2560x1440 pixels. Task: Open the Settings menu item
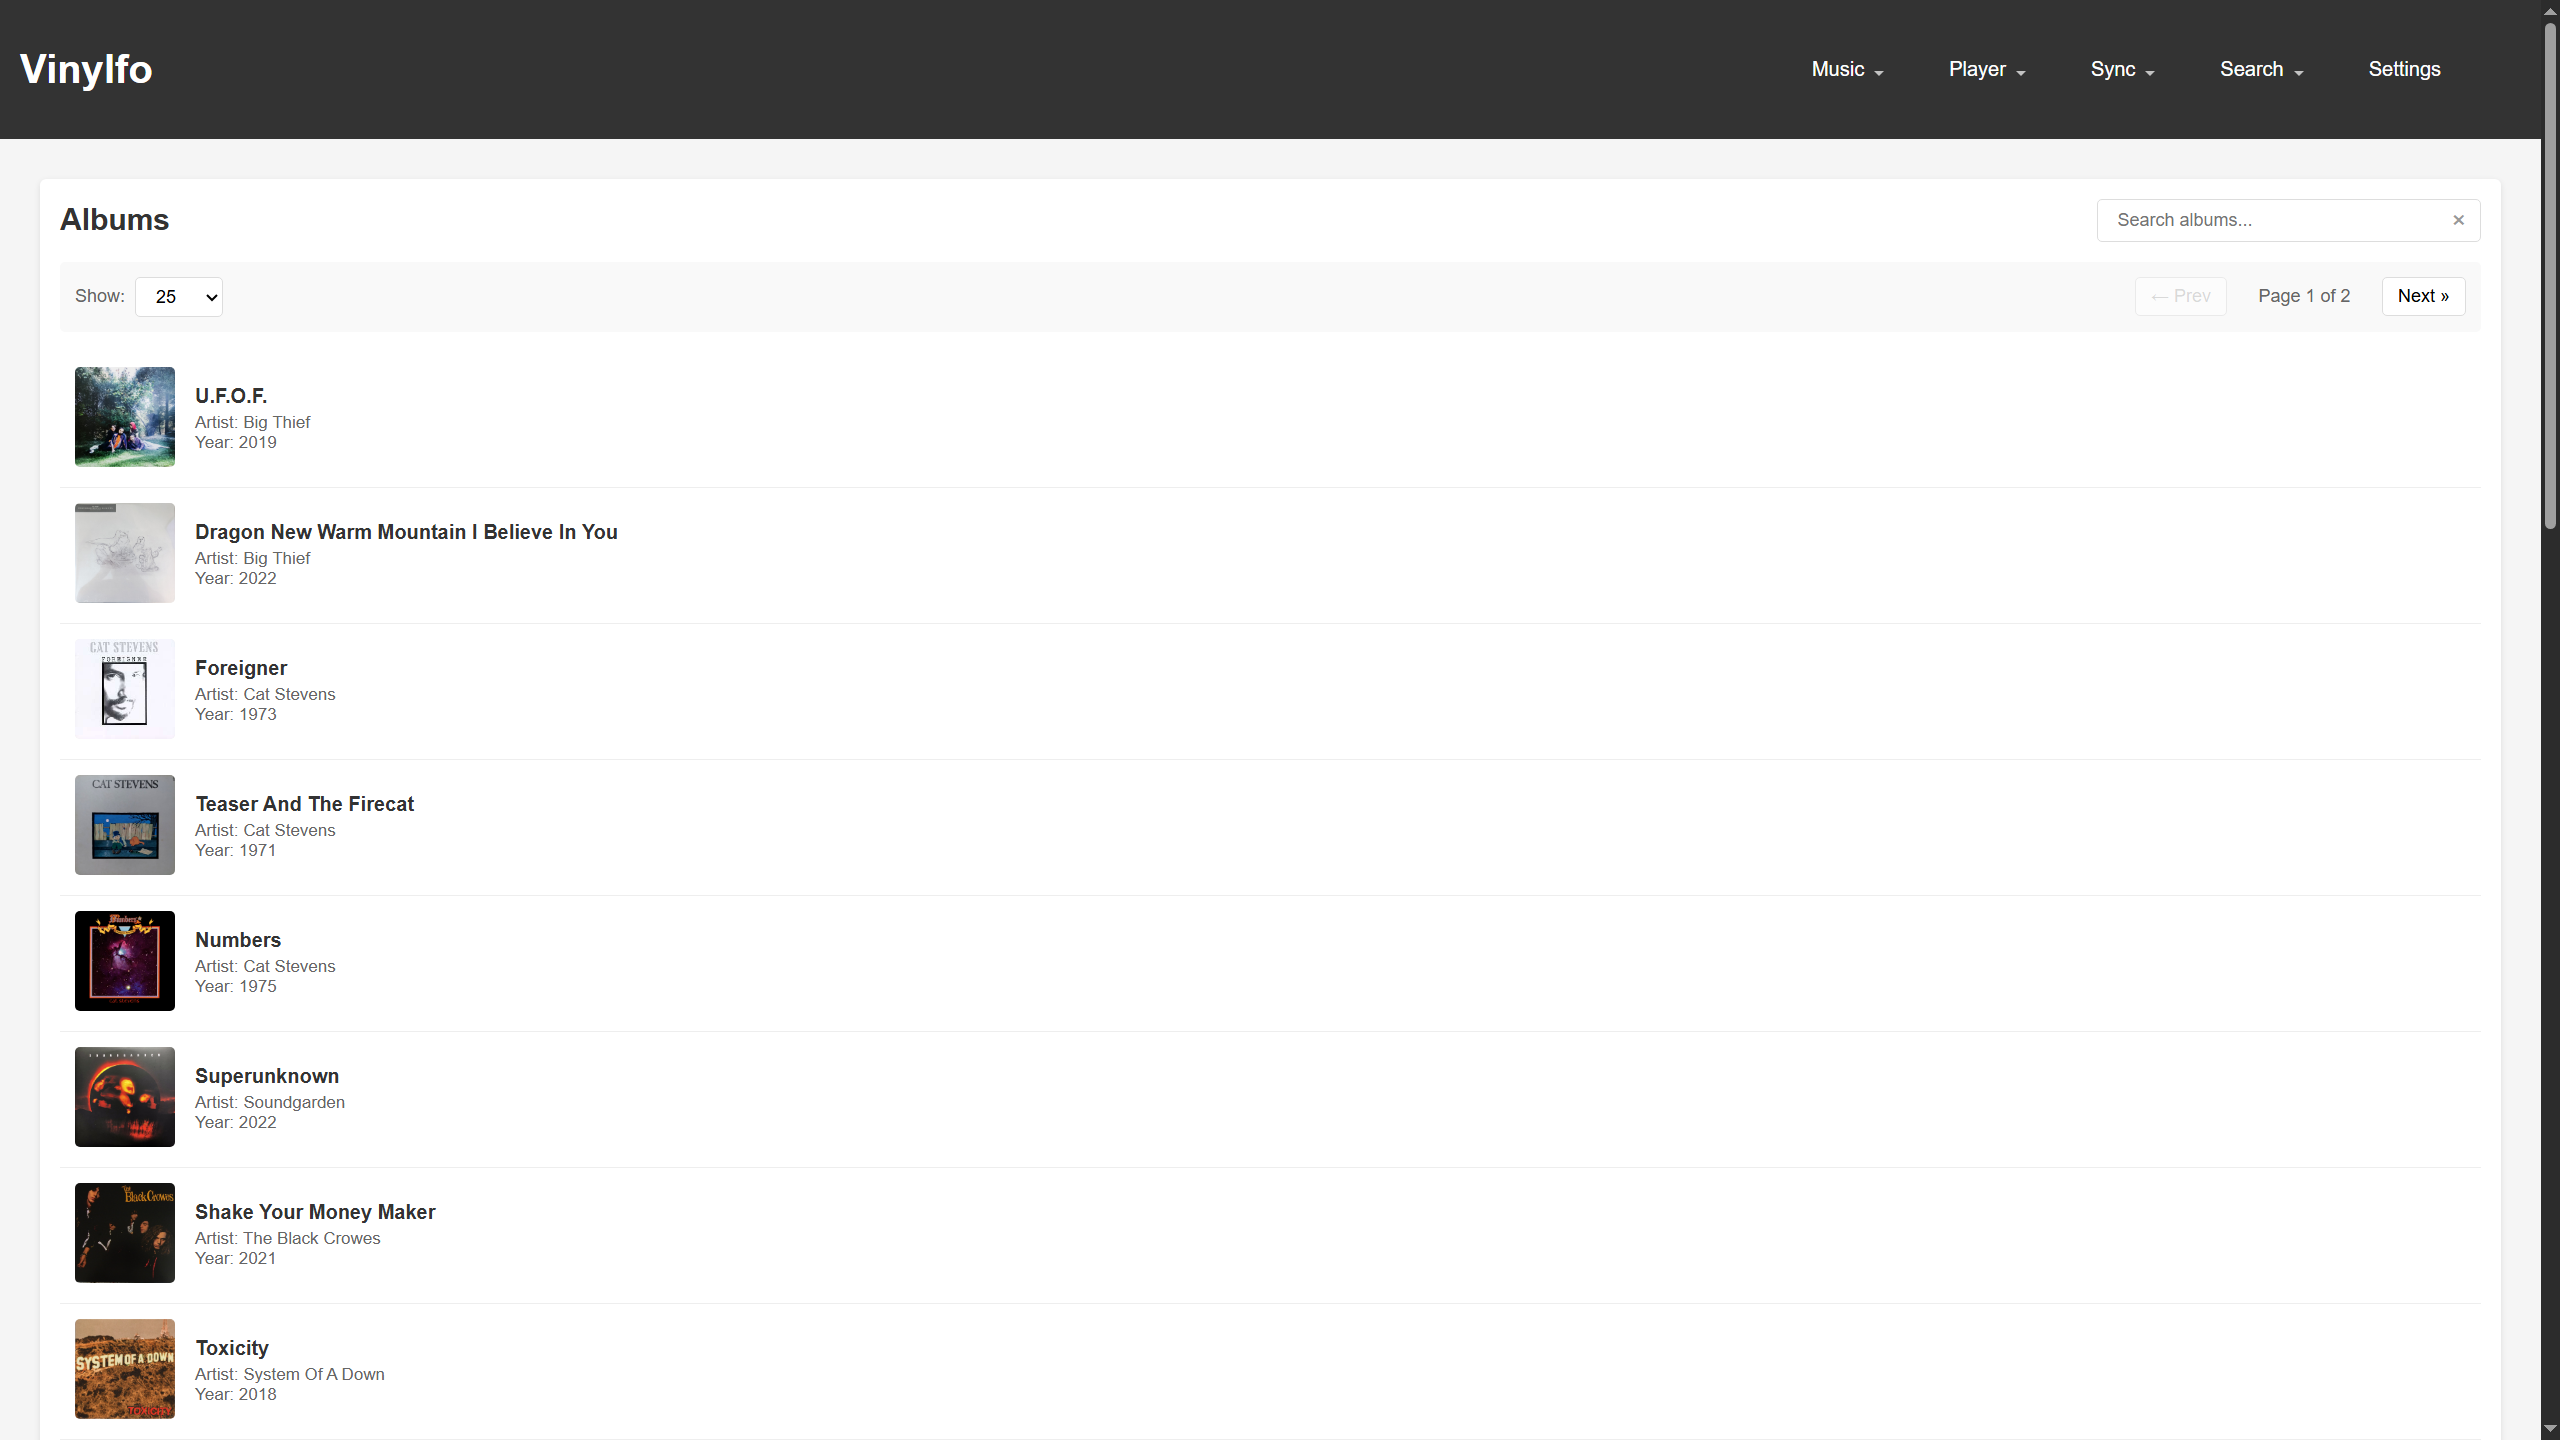click(2404, 69)
